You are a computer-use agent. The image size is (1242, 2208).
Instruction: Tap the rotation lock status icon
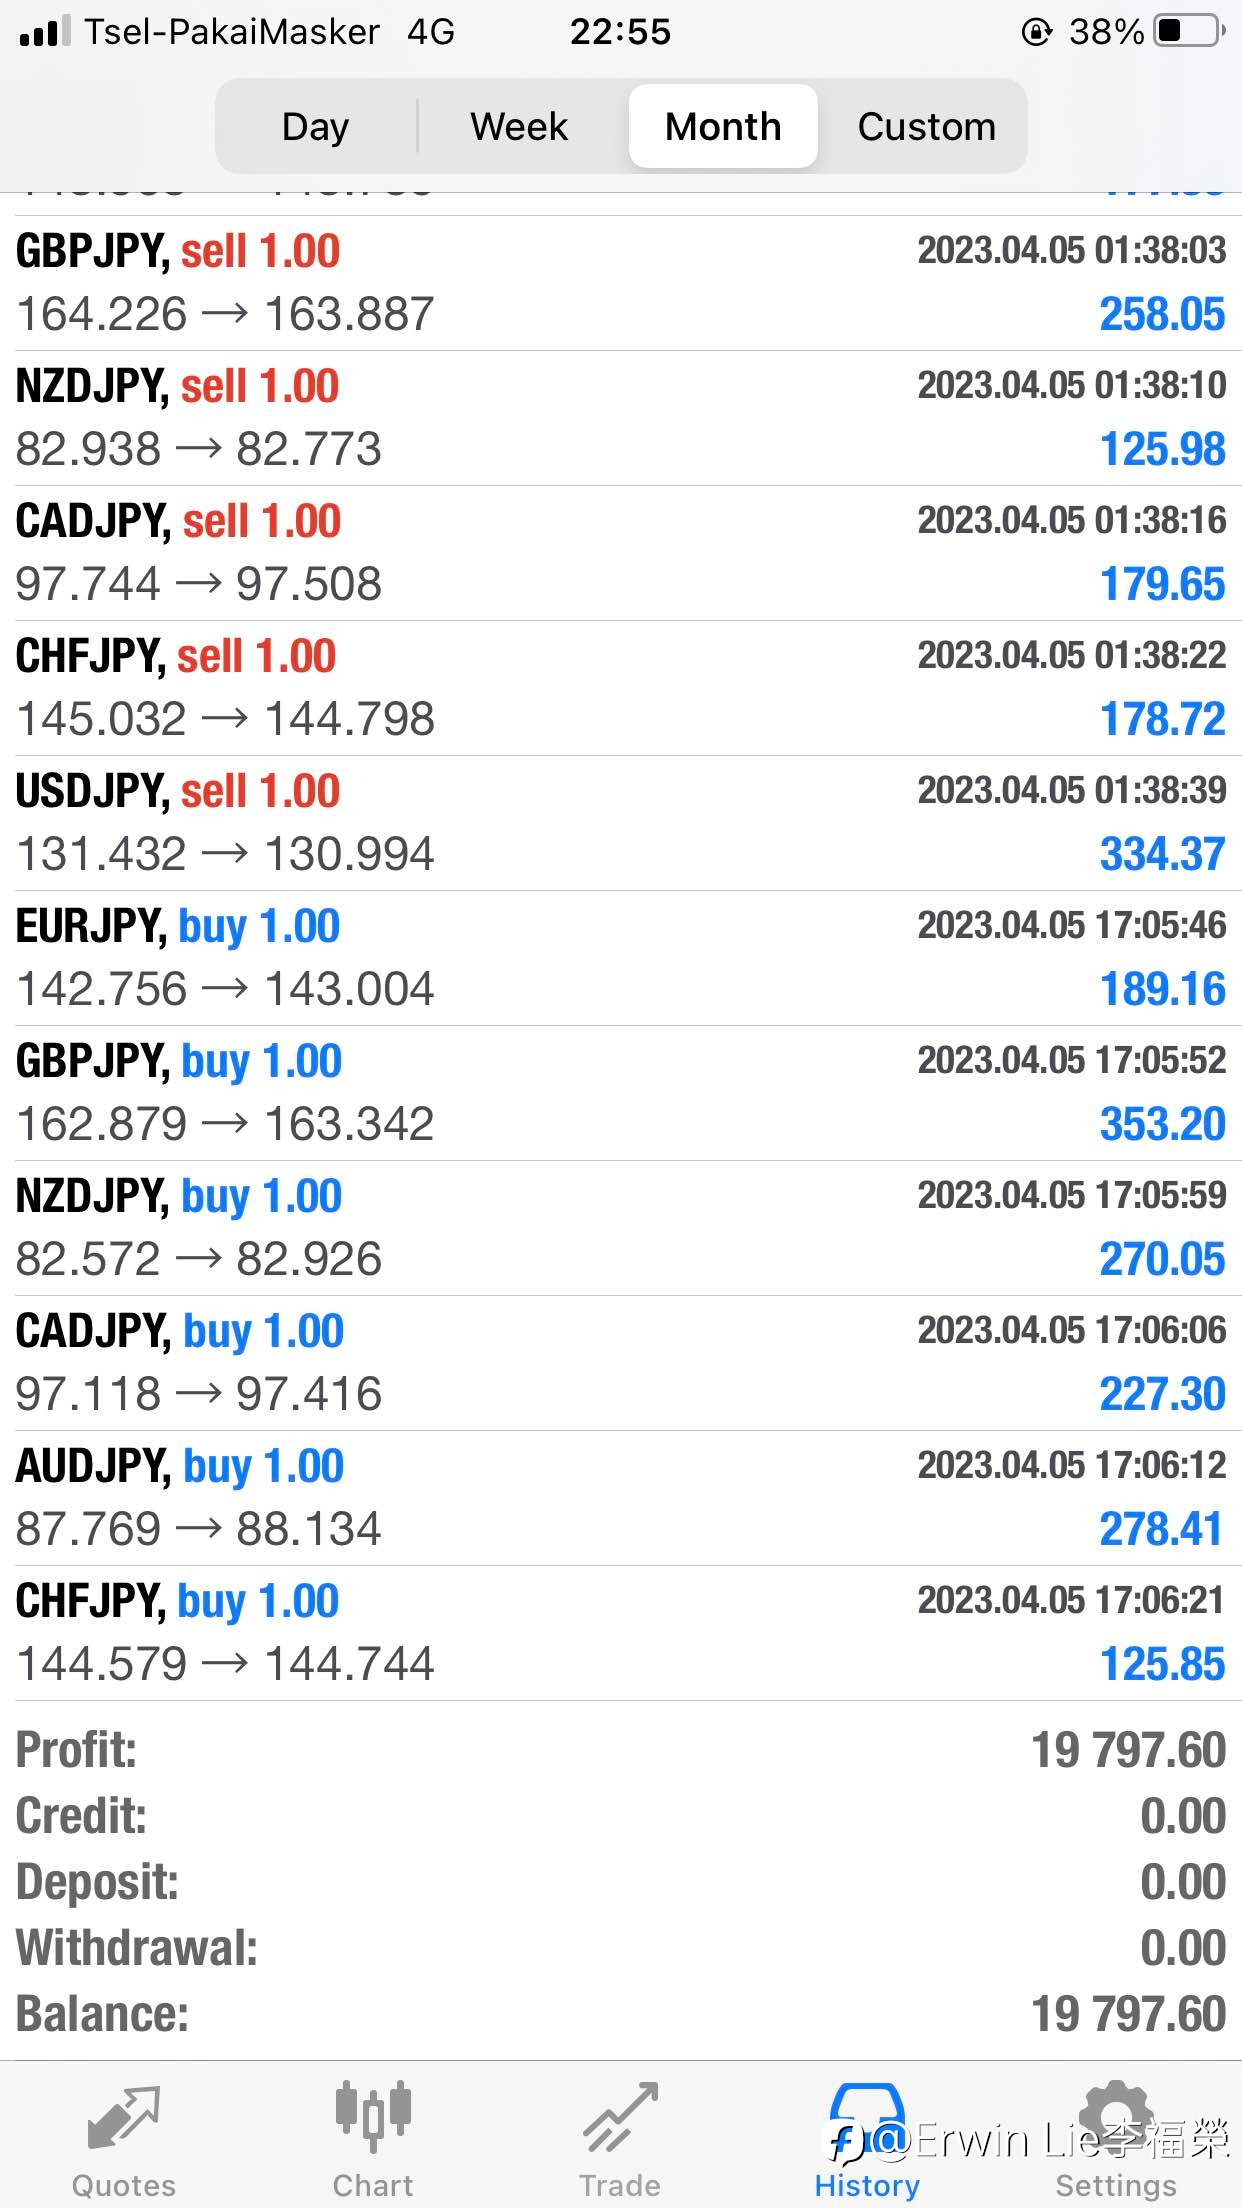1037,32
